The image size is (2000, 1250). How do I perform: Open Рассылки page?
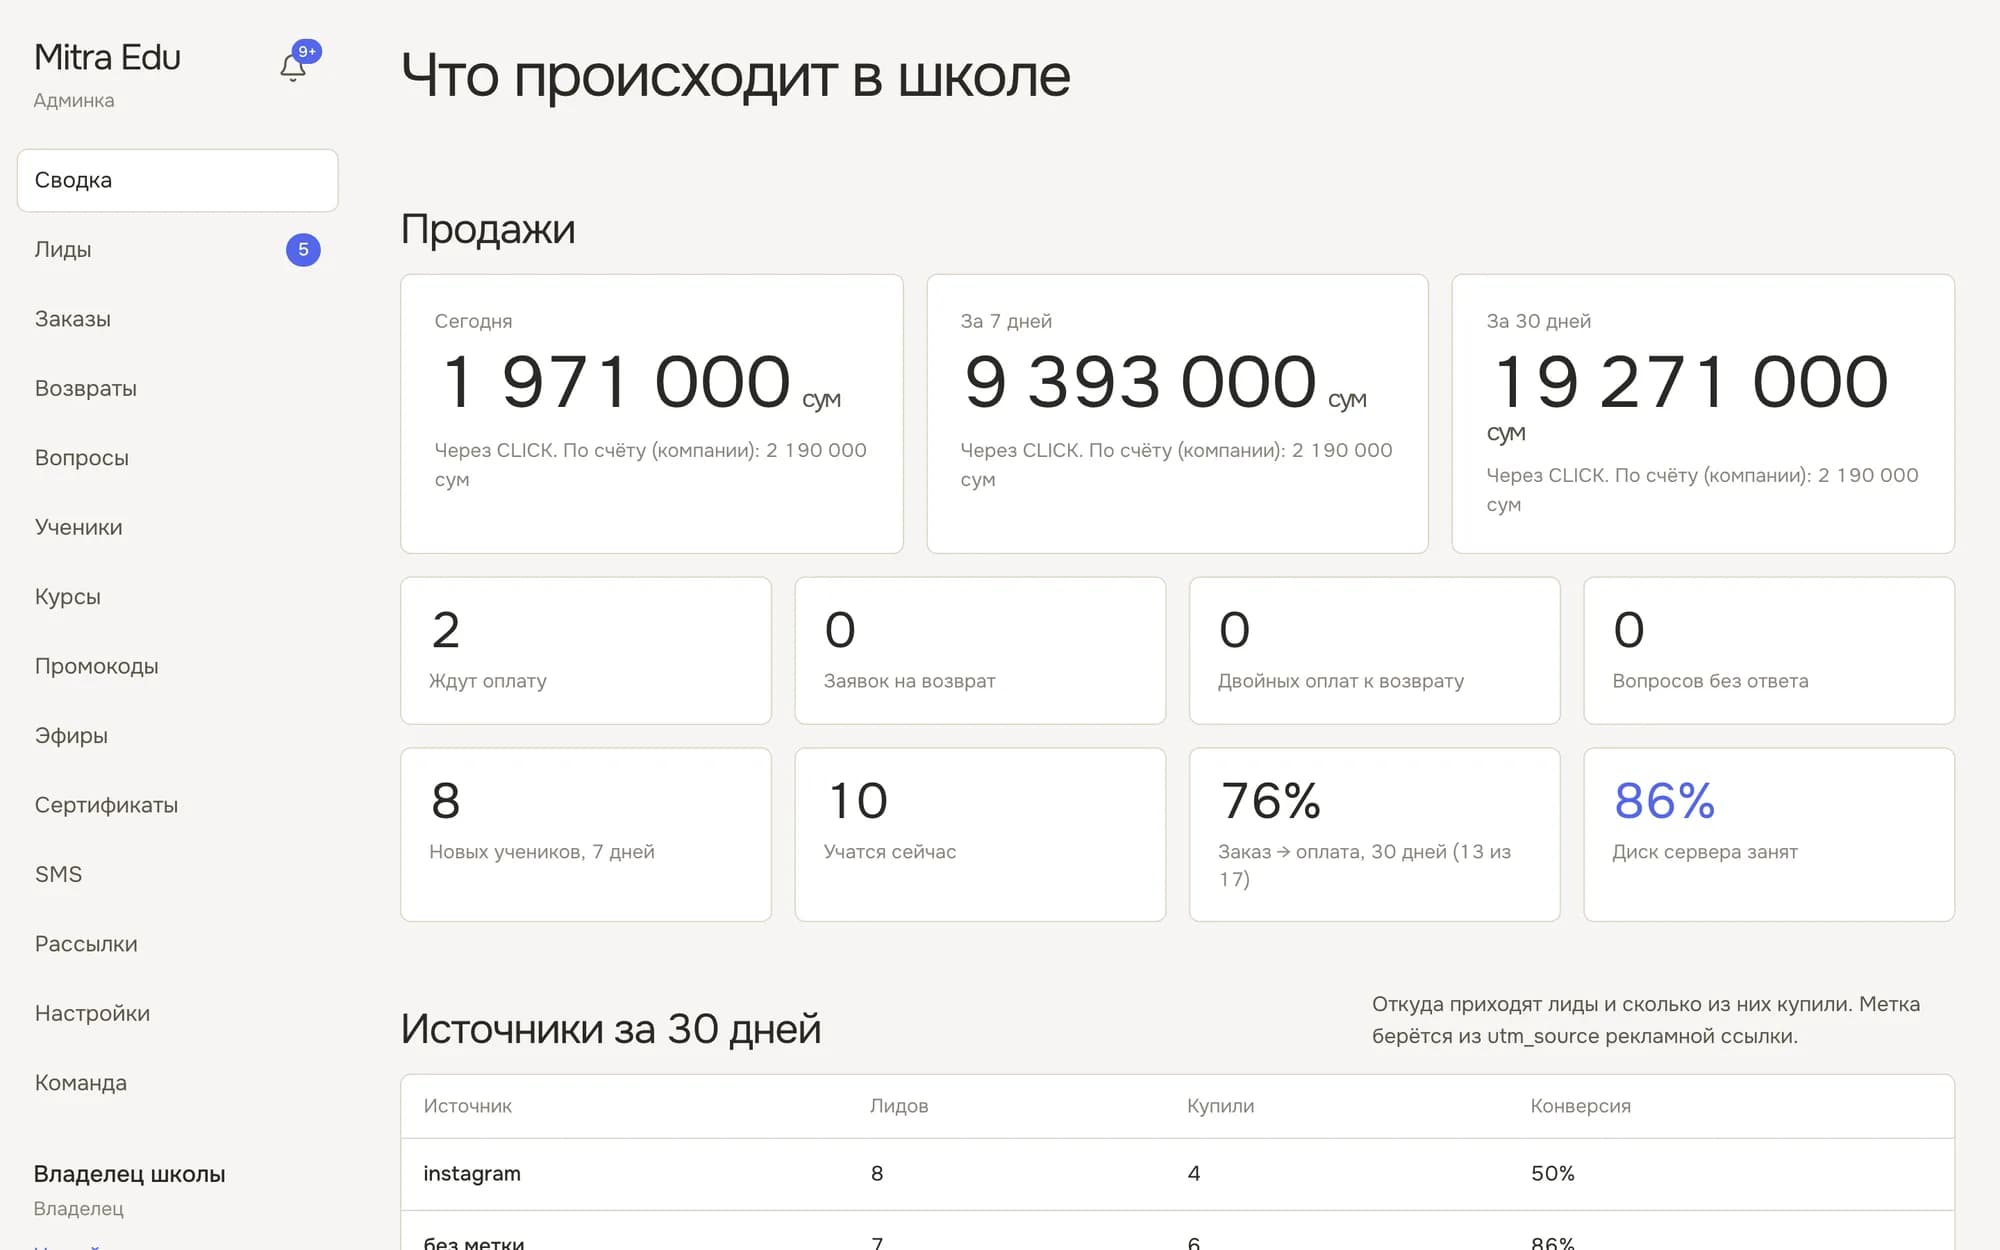(x=177, y=944)
